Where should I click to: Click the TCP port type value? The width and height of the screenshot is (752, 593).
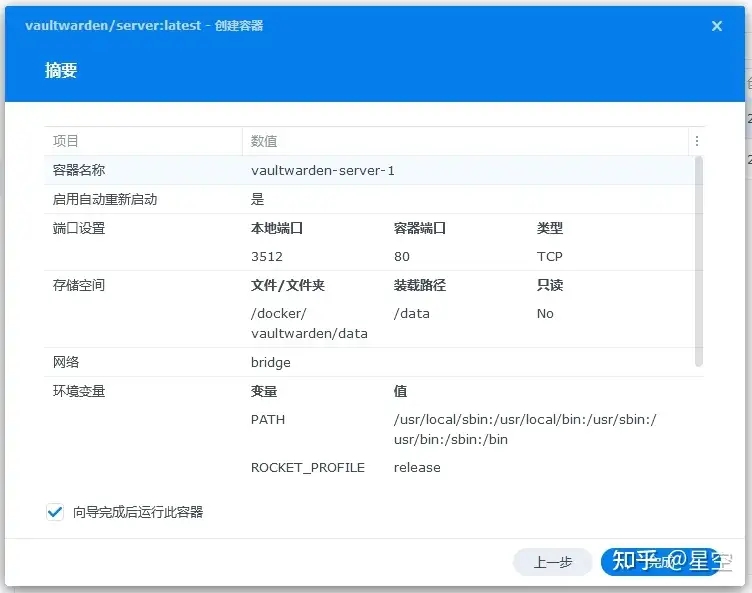pos(550,257)
